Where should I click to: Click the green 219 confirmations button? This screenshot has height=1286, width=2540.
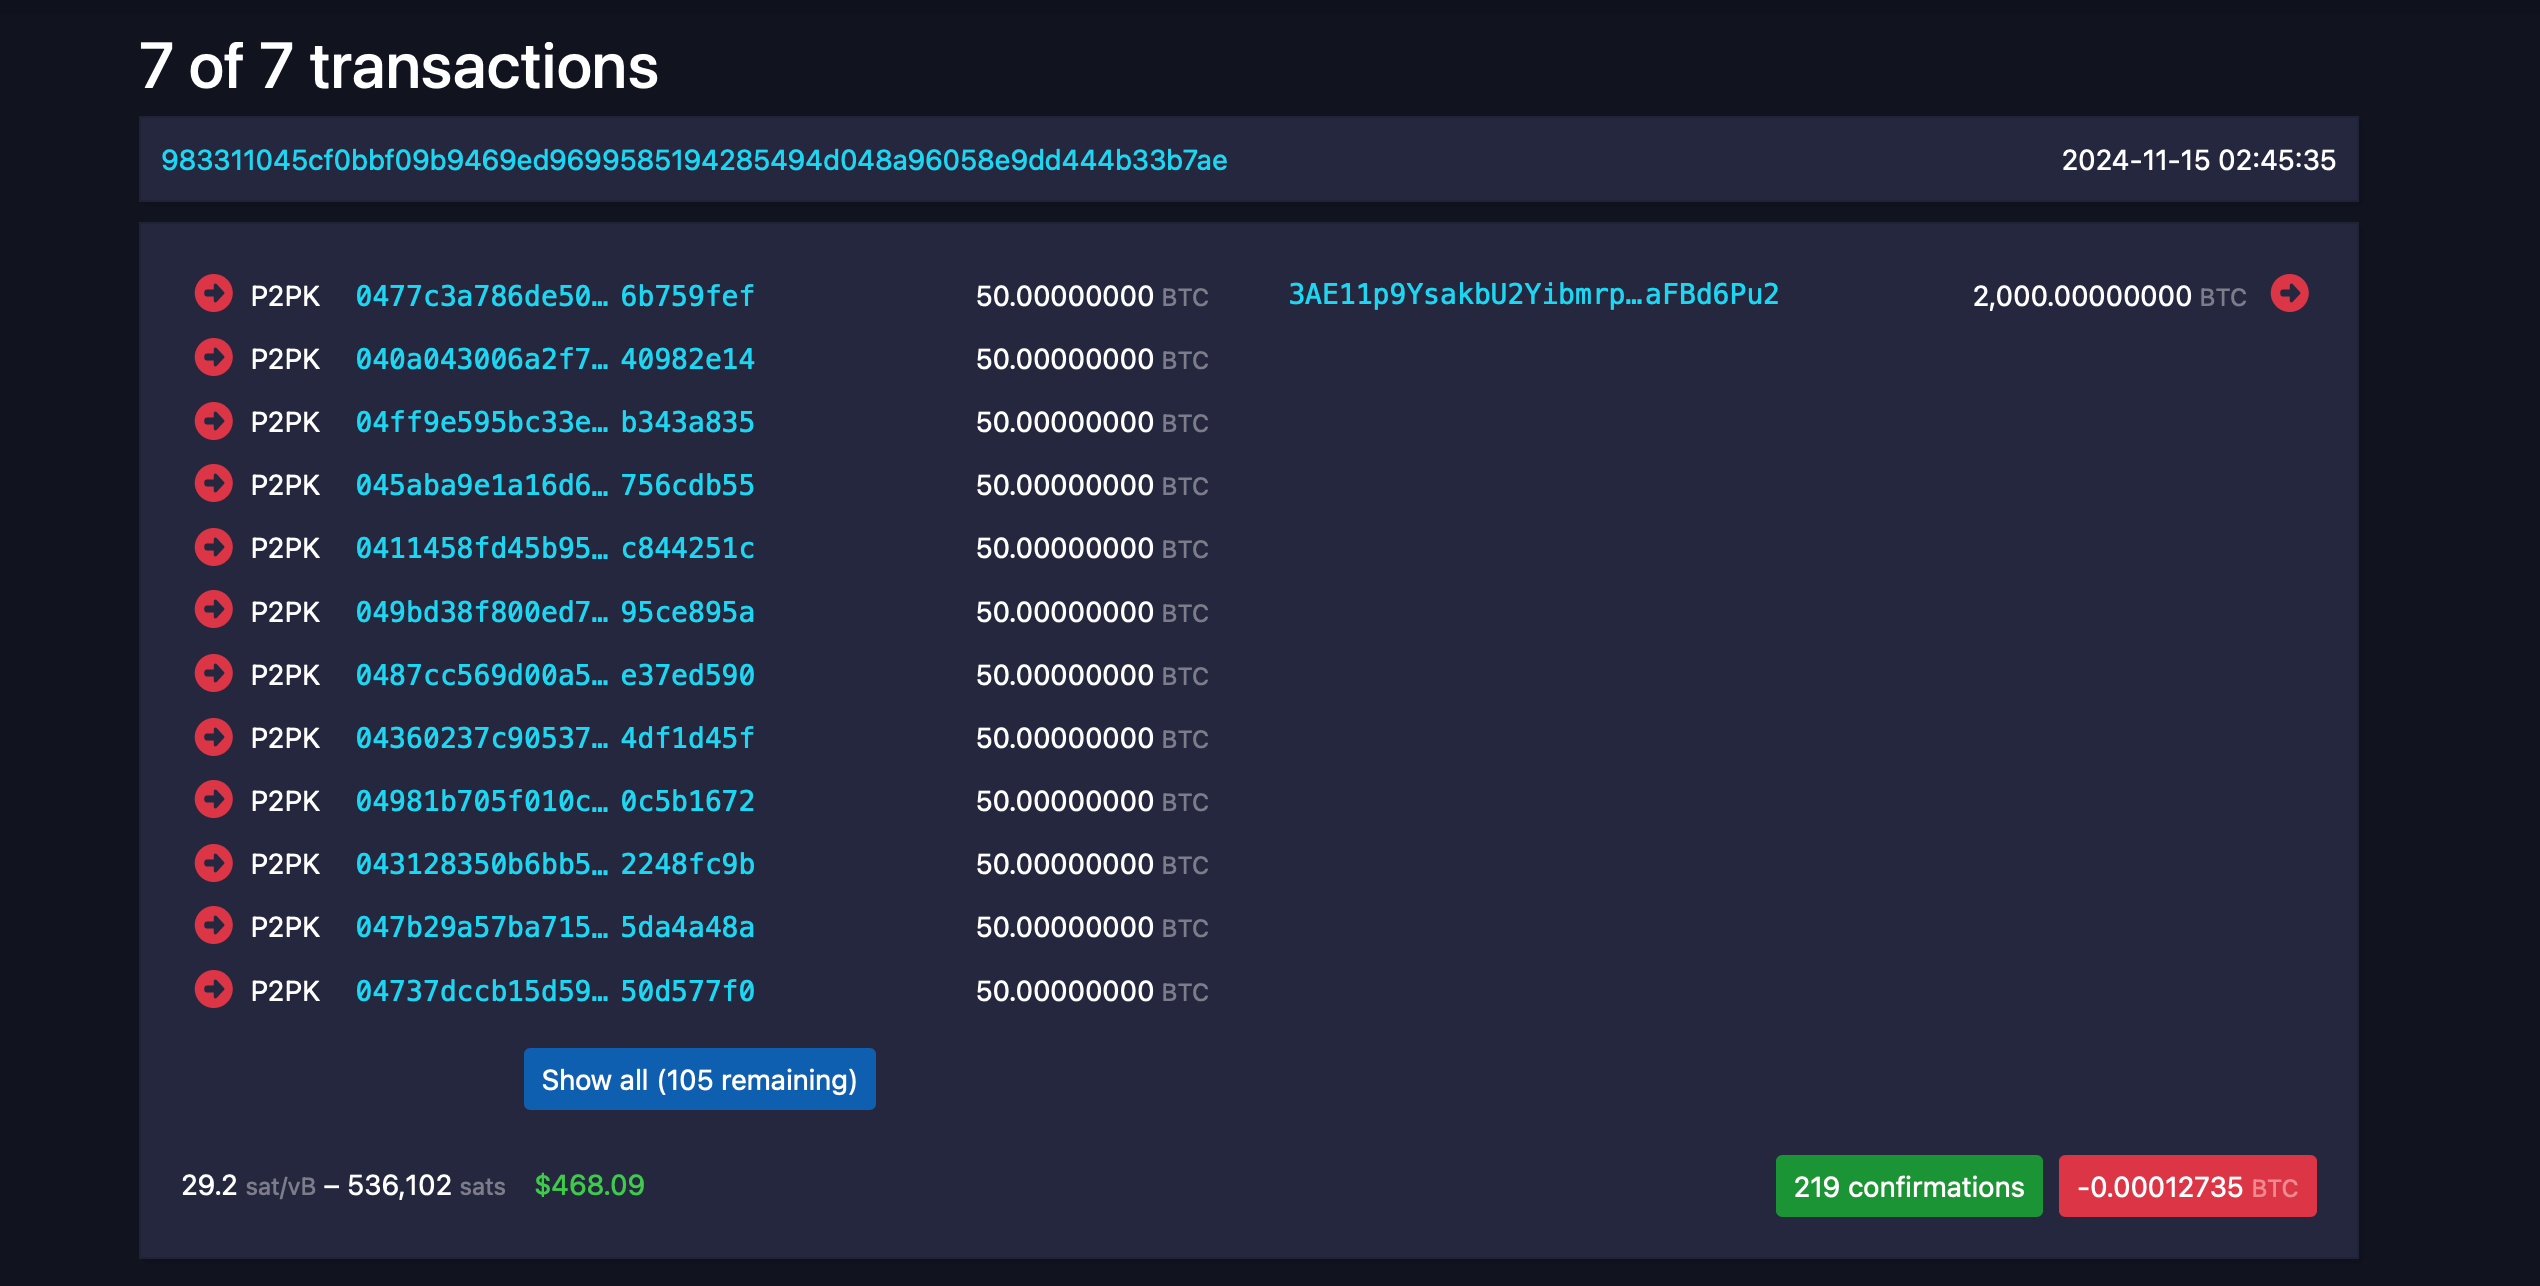[1908, 1186]
